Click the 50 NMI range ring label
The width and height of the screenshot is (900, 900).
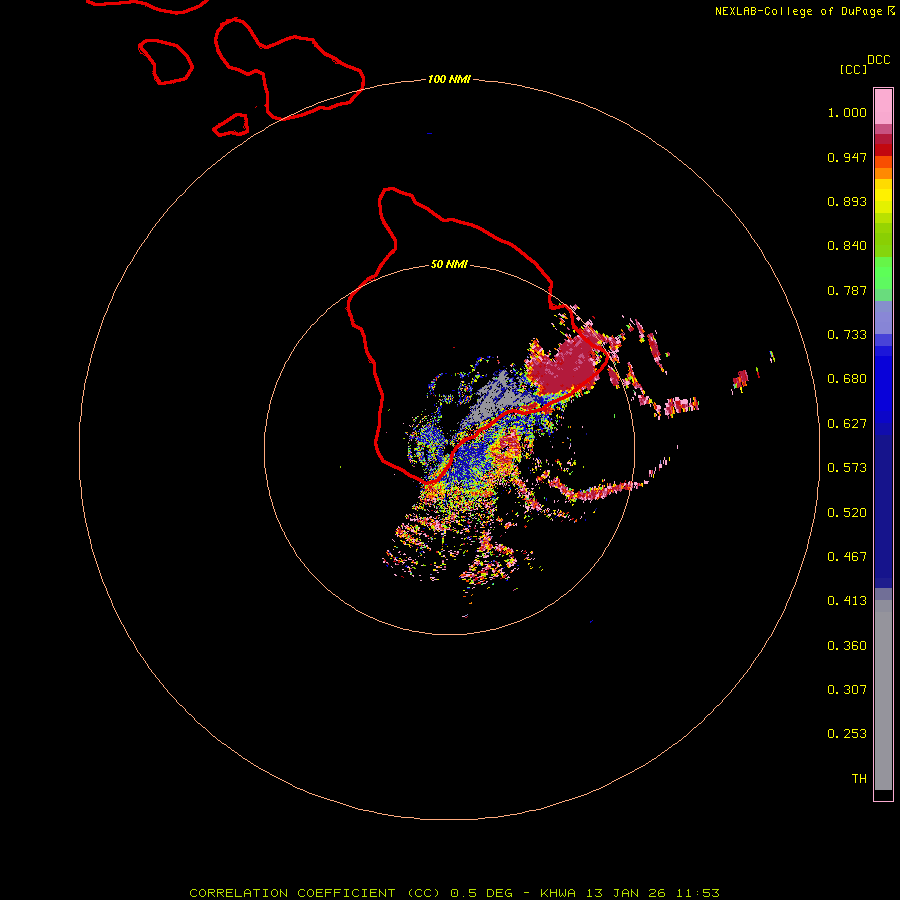tap(449, 264)
